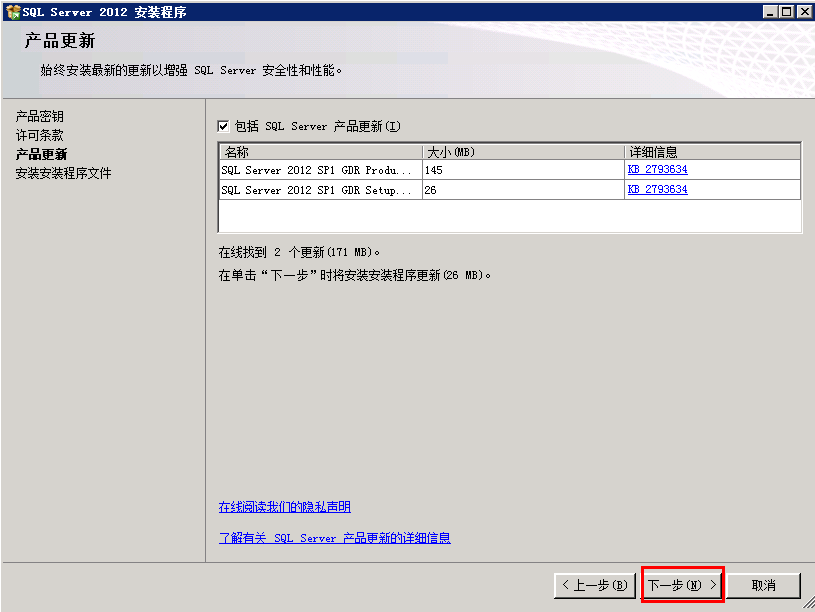The height and width of the screenshot is (612, 815).
Task: Click the SQL Server setup title bar icon
Action: (12, 11)
